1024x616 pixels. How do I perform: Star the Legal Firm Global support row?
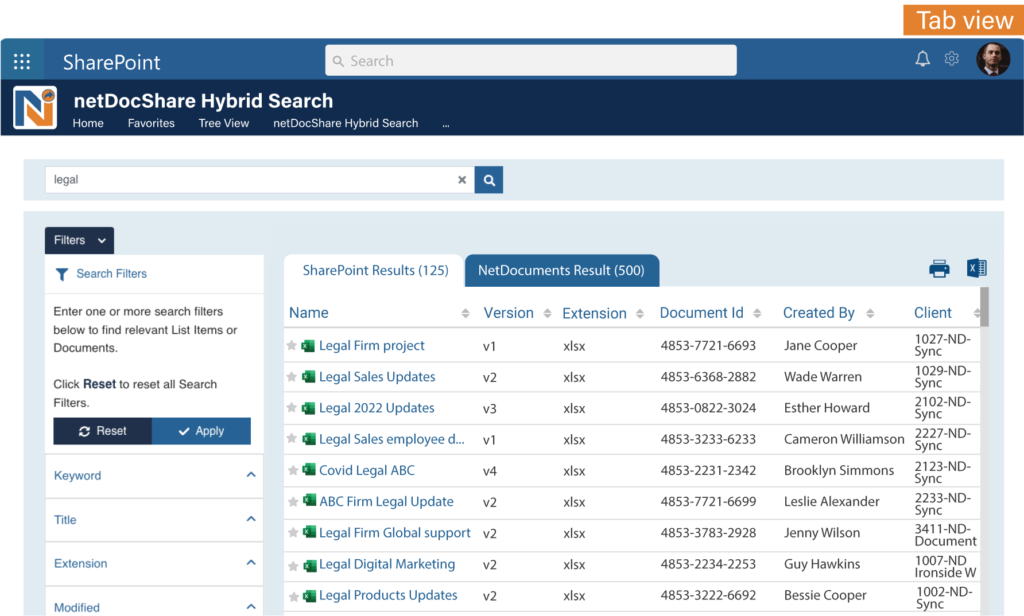tap(293, 532)
